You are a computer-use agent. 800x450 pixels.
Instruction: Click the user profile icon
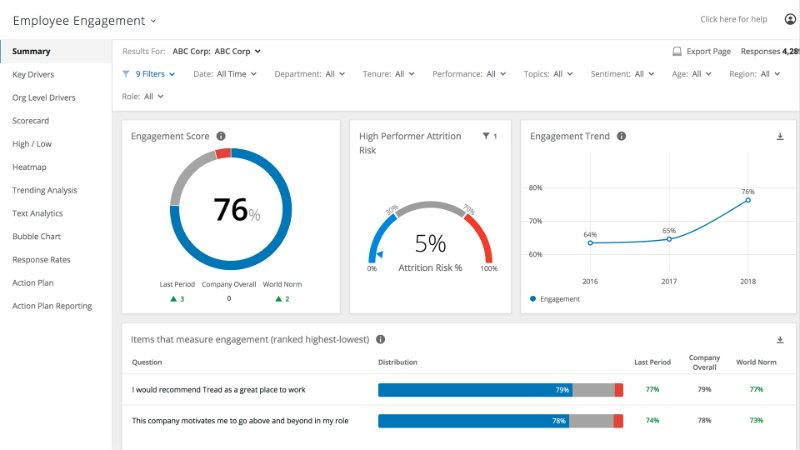click(x=790, y=19)
